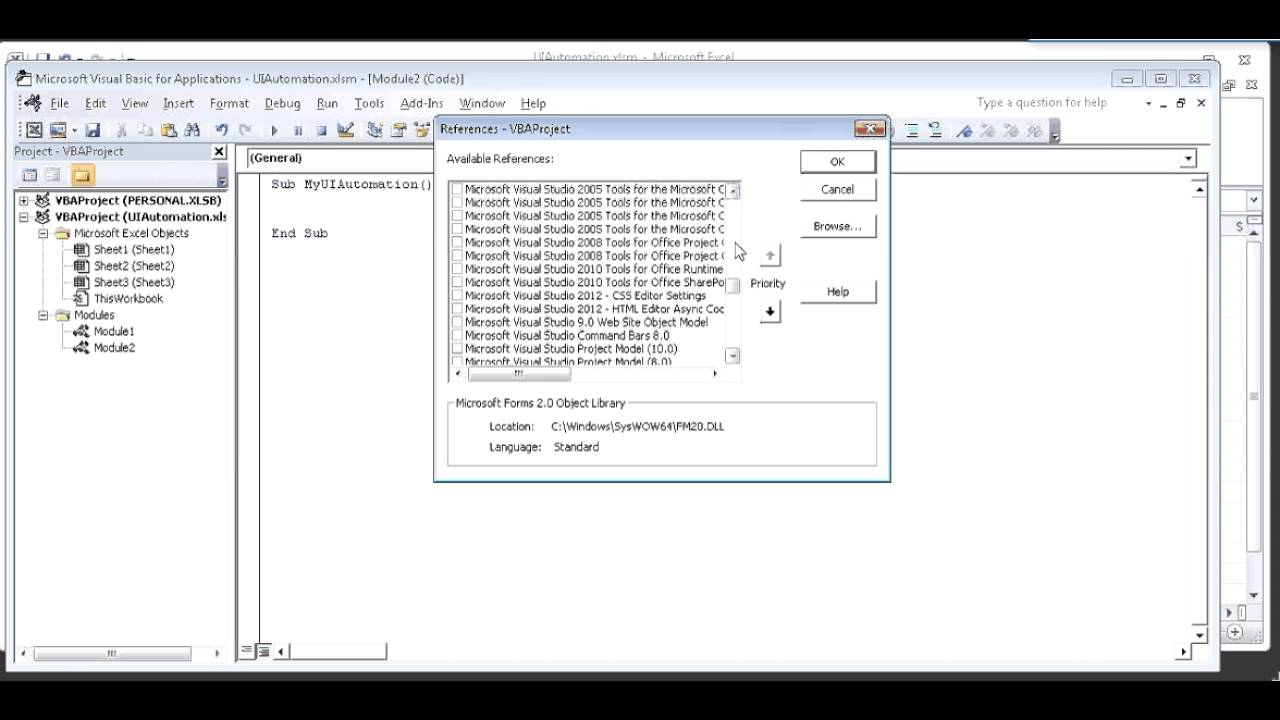Click the Break pause icon
Screen dimensions: 1280x720
(x=298, y=130)
